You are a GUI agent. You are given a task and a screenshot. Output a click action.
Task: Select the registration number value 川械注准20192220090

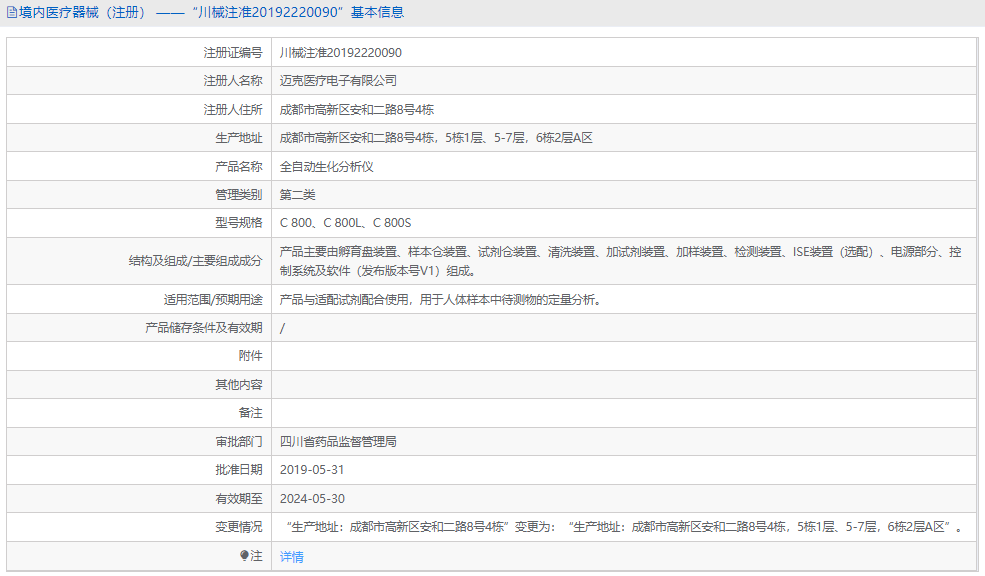tap(340, 53)
